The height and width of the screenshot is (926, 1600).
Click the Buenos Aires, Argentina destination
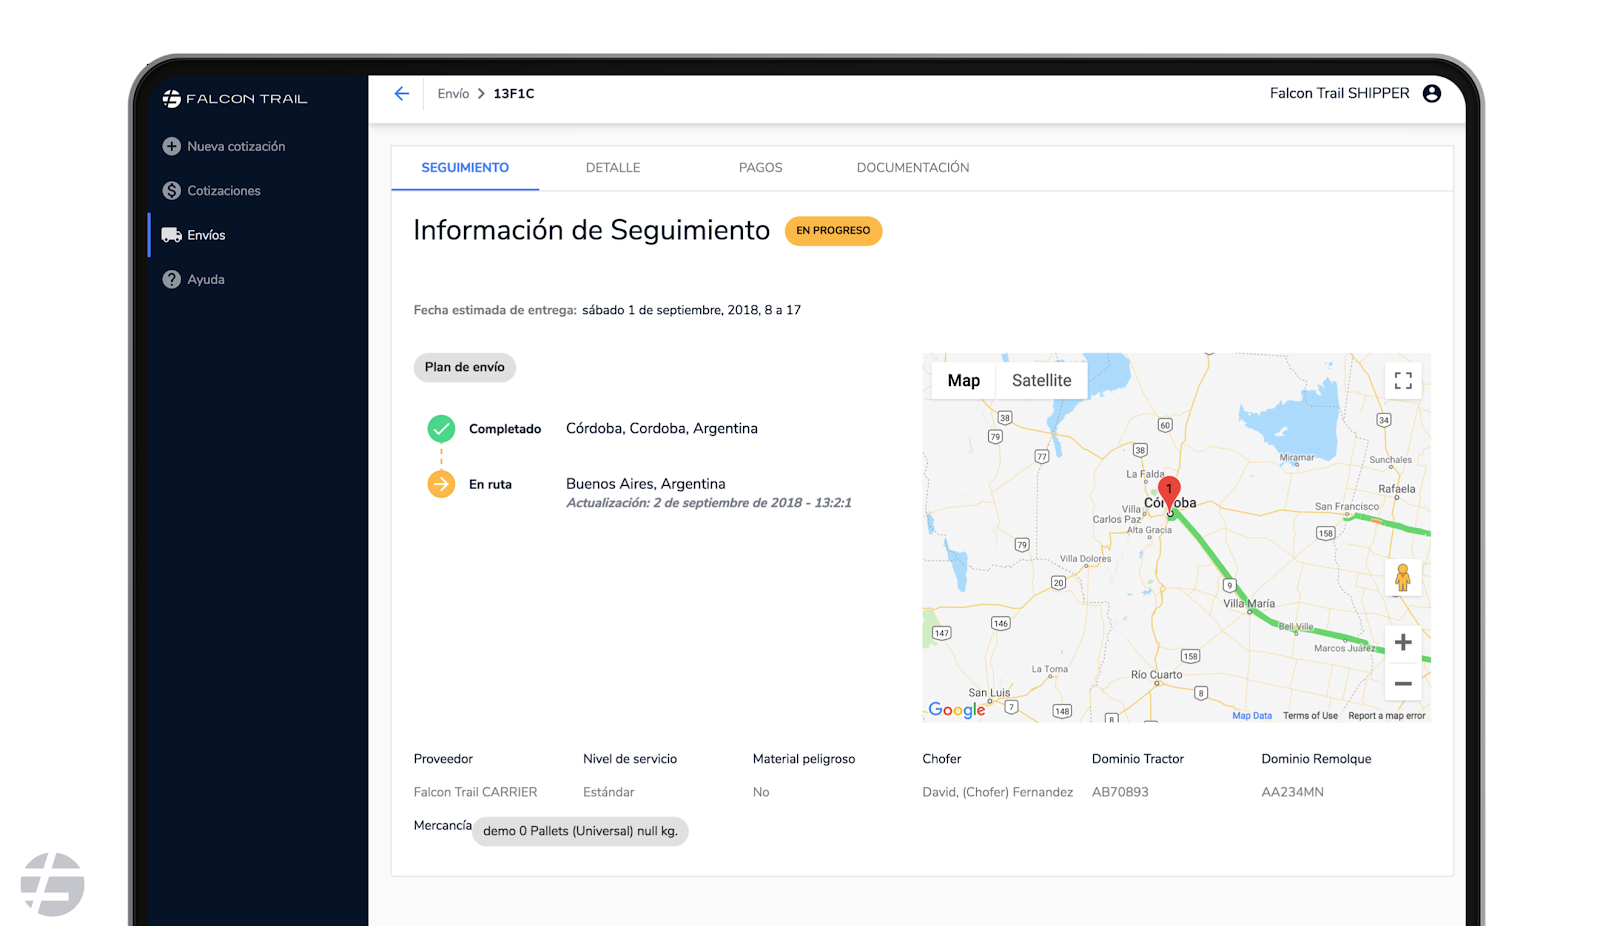click(646, 484)
